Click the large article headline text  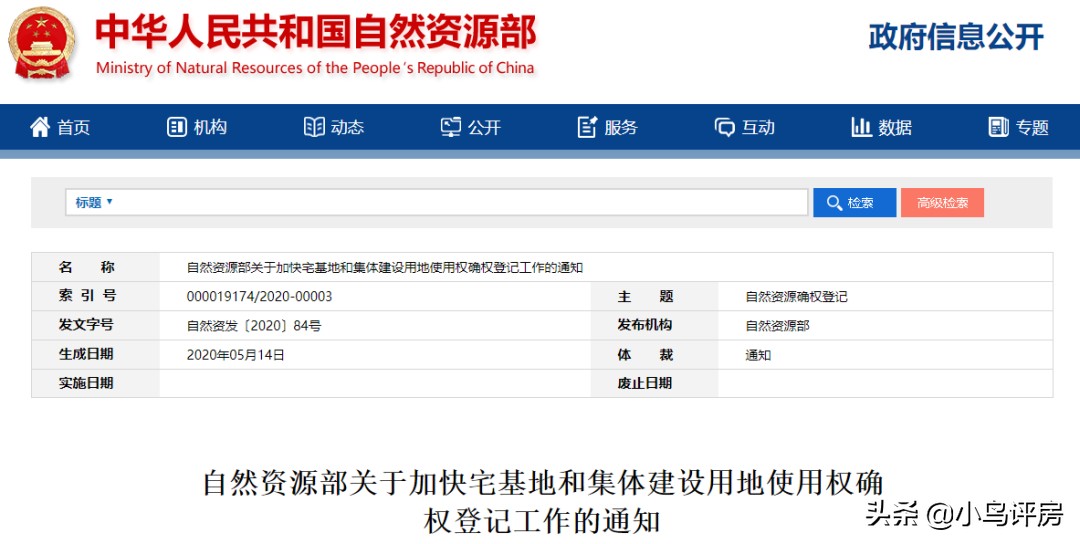[543, 502]
